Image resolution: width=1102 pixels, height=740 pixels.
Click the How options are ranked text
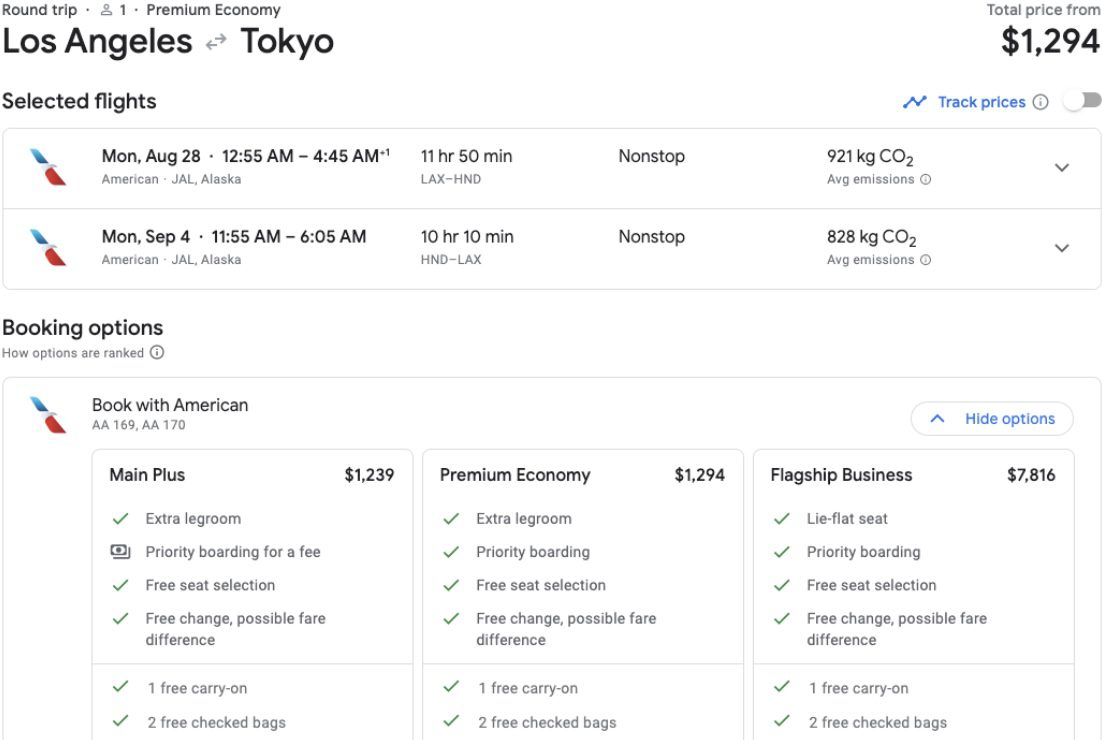[73, 353]
